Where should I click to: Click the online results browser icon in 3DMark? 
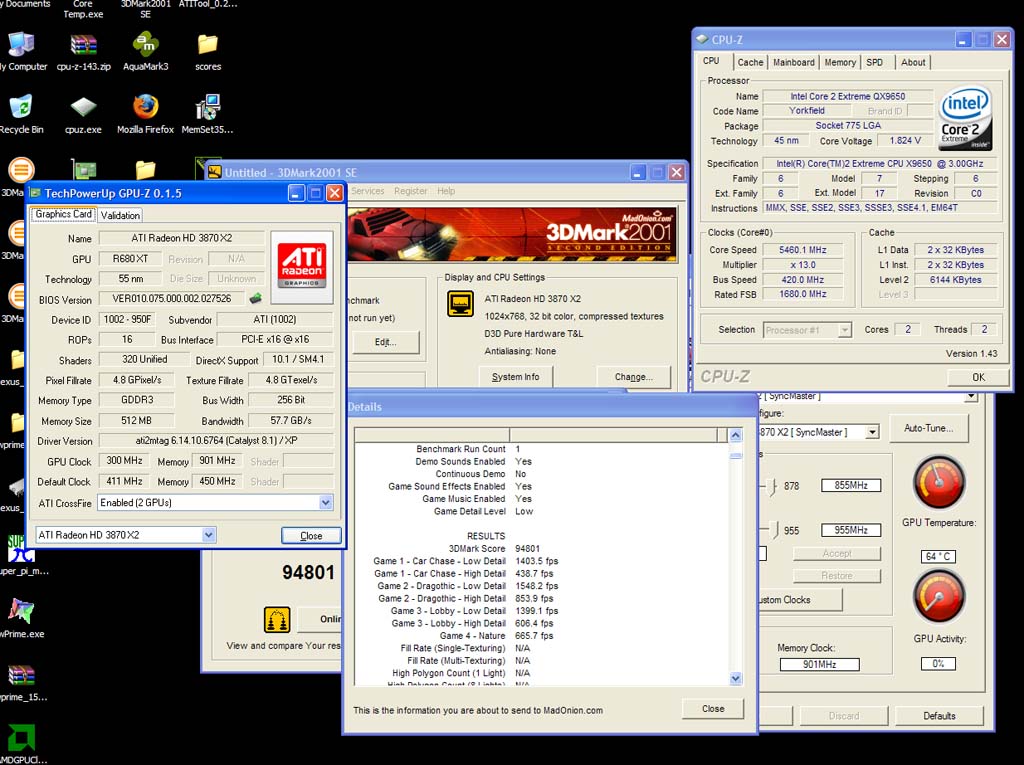pos(277,619)
